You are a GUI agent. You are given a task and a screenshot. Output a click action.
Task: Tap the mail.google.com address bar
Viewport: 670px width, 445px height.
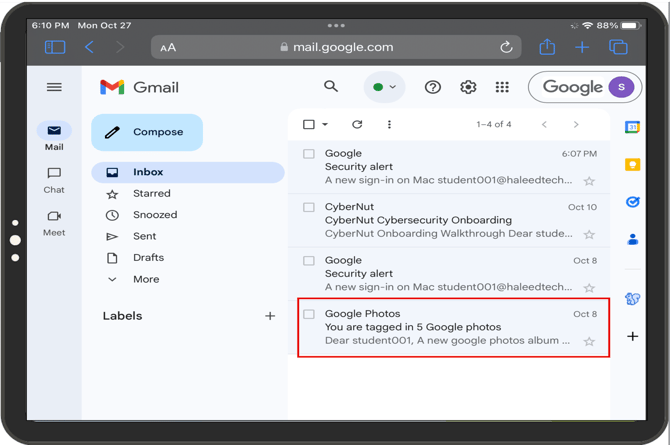point(337,47)
